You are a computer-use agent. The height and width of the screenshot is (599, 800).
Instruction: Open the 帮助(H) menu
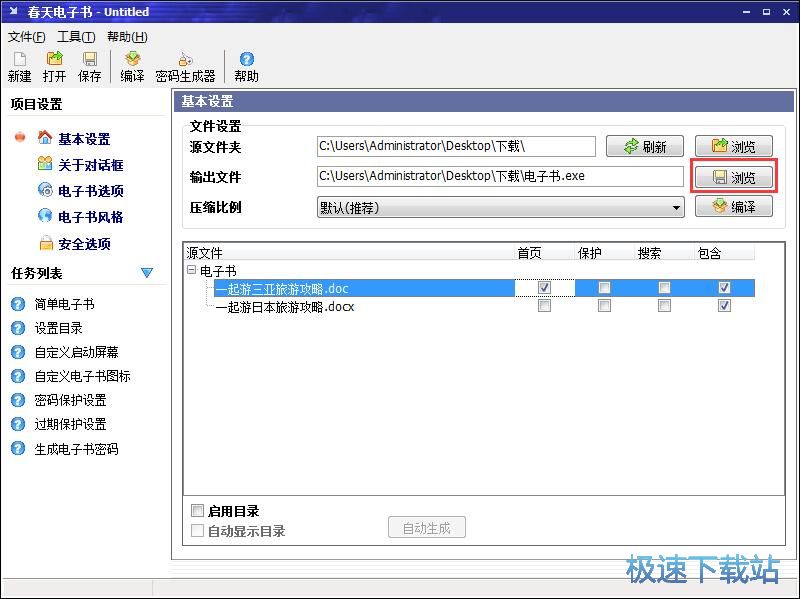point(127,37)
